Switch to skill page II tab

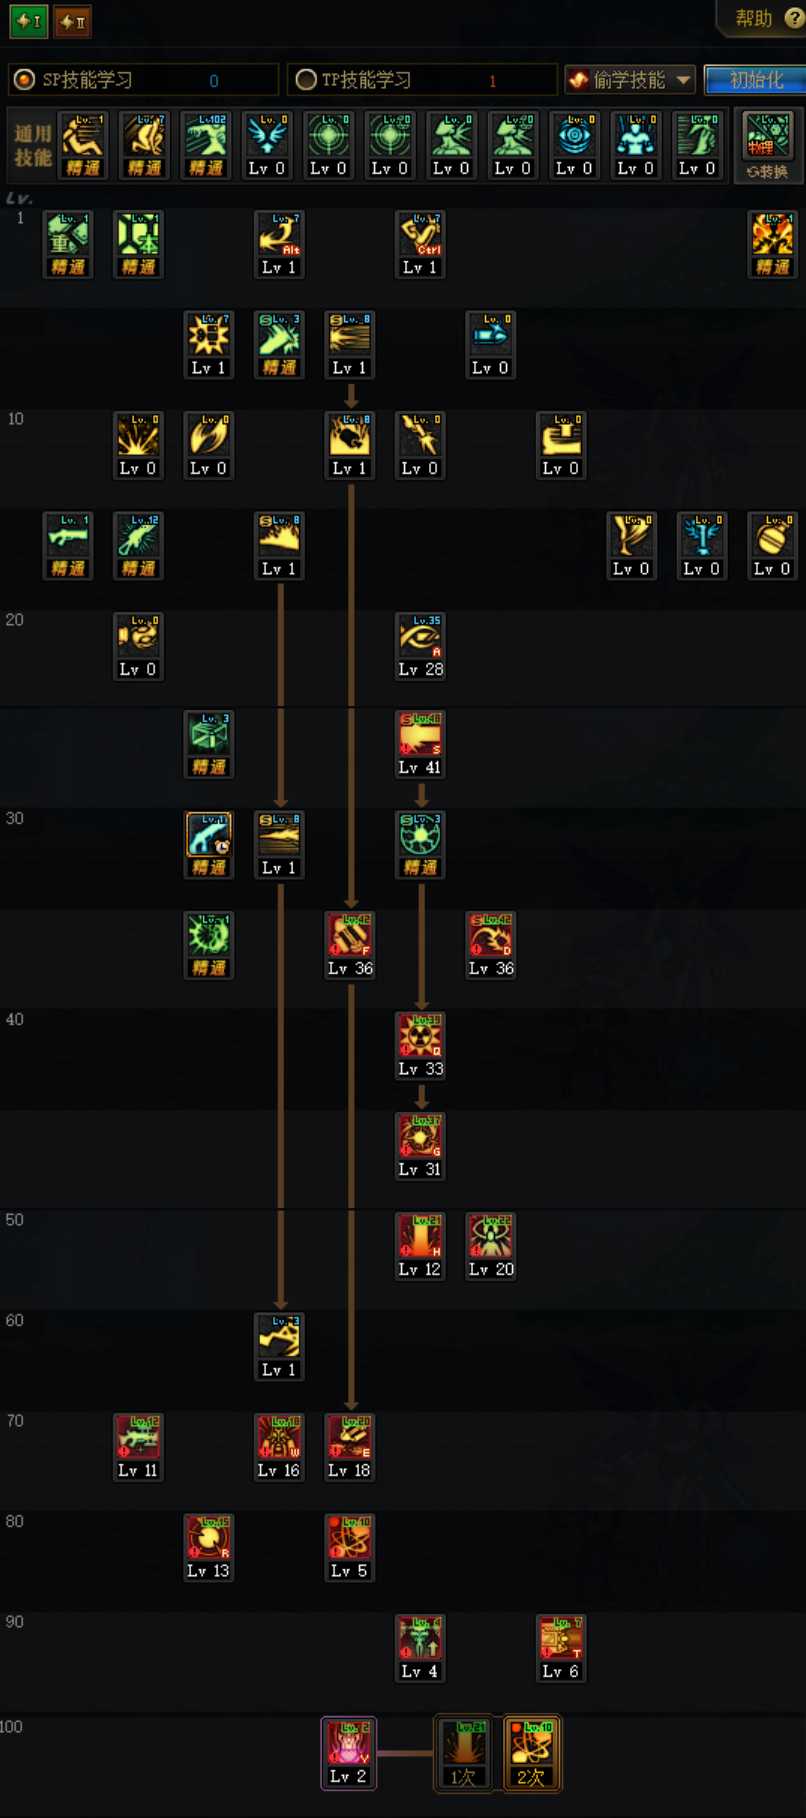(x=72, y=21)
